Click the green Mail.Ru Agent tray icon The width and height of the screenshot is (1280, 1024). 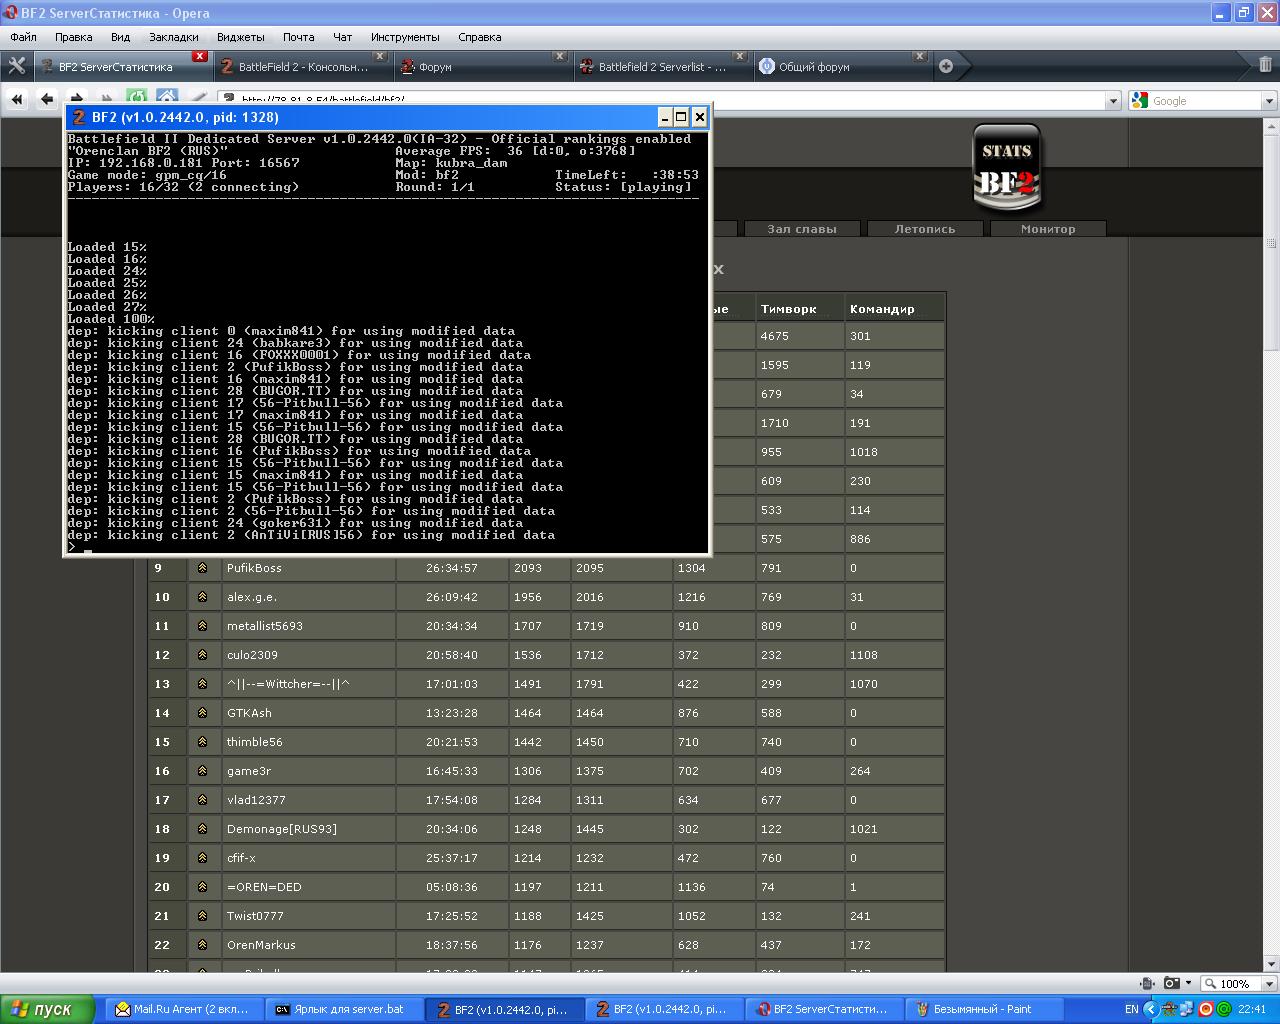click(x=1224, y=1009)
